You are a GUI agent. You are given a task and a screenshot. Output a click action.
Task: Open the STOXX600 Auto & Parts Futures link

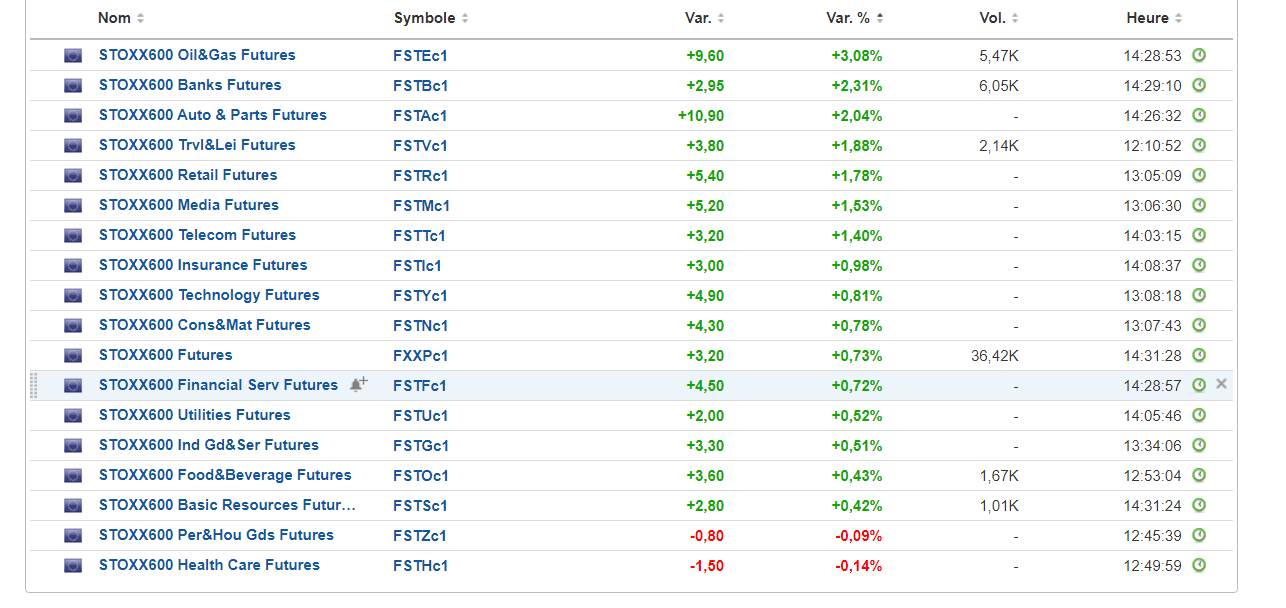tap(212, 115)
